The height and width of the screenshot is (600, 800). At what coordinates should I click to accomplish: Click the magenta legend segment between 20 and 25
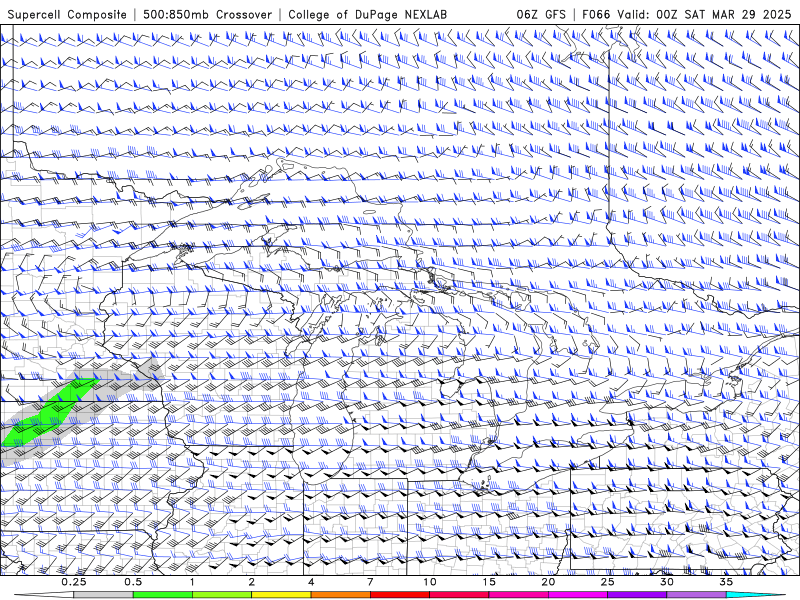coord(578,595)
